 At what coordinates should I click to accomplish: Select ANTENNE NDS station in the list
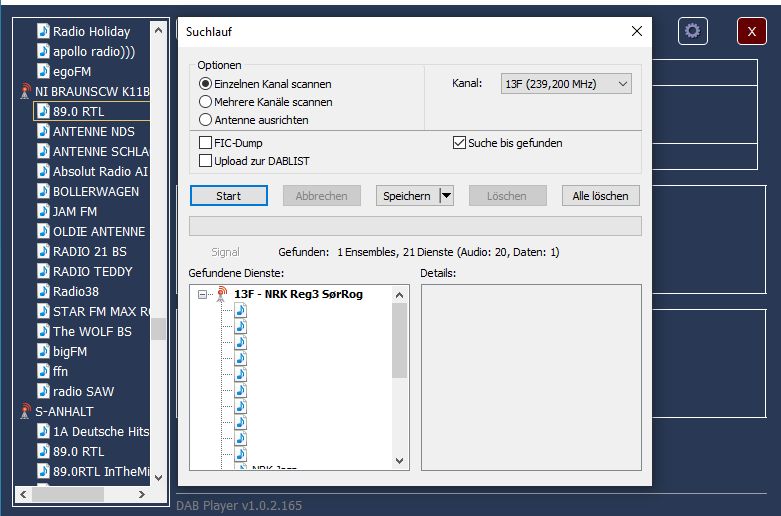(x=93, y=131)
